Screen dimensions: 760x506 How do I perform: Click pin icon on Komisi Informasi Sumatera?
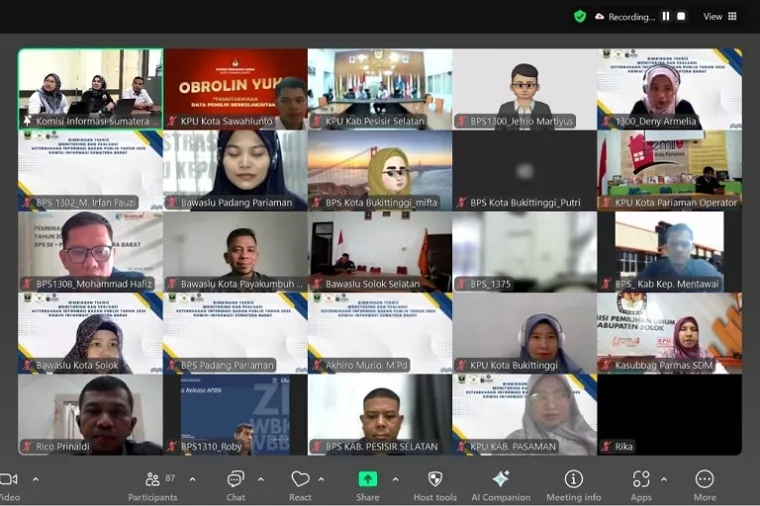click(x=28, y=121)
